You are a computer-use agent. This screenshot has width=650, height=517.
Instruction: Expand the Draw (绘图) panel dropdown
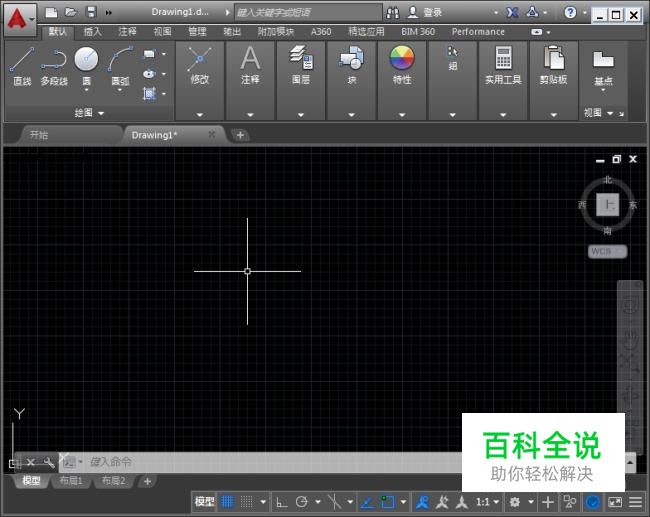point(89,113)
